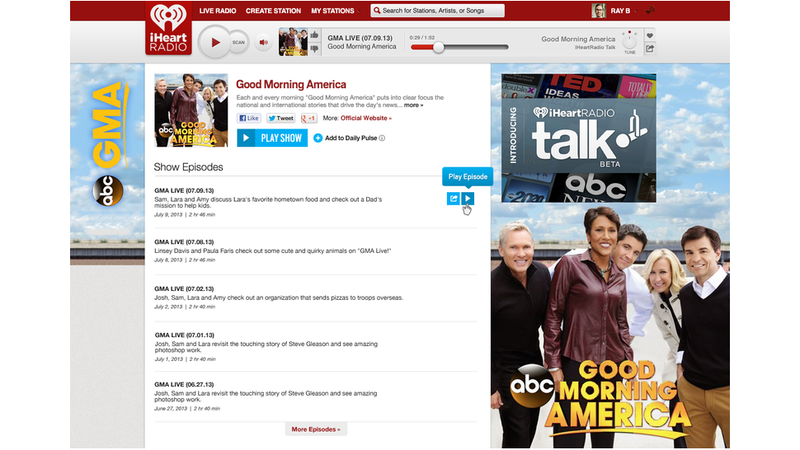Click the GMA ABC logo banner on left
Viewport: 800px width, 450px height.
pyautogui.click(x=108, y=145)
